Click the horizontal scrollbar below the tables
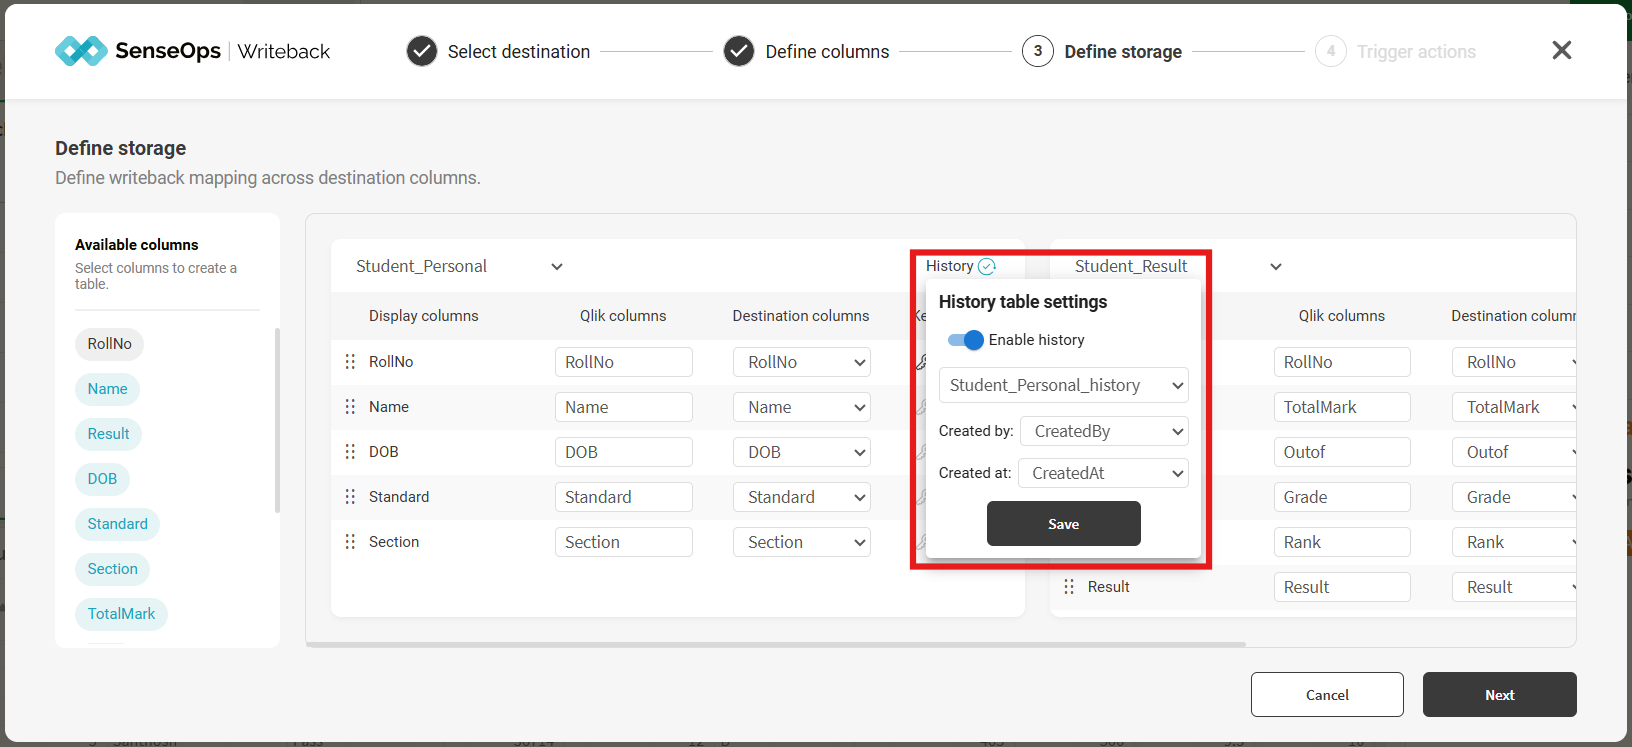The width and height of the screenshot is (1632, 747). 776,645
